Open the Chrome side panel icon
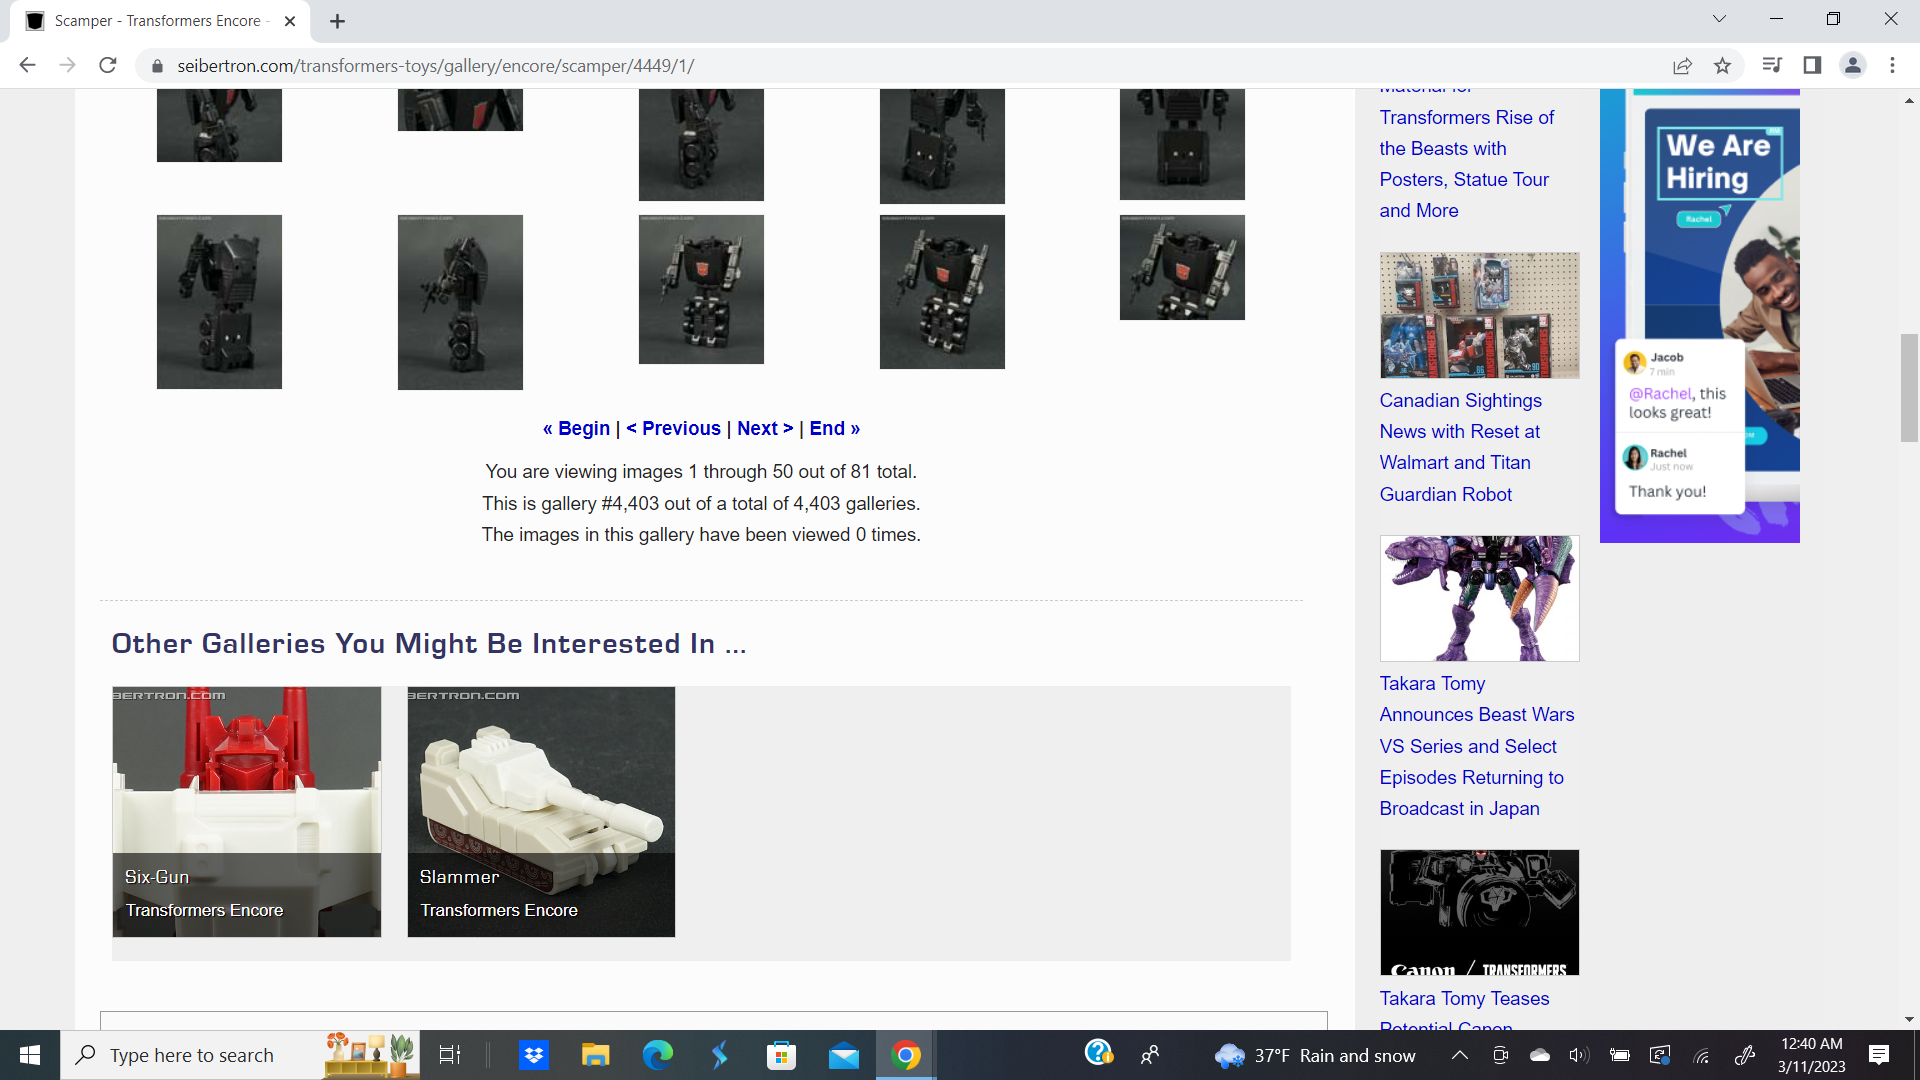Screen dimensions: 1920x1080 (1812, 65)
